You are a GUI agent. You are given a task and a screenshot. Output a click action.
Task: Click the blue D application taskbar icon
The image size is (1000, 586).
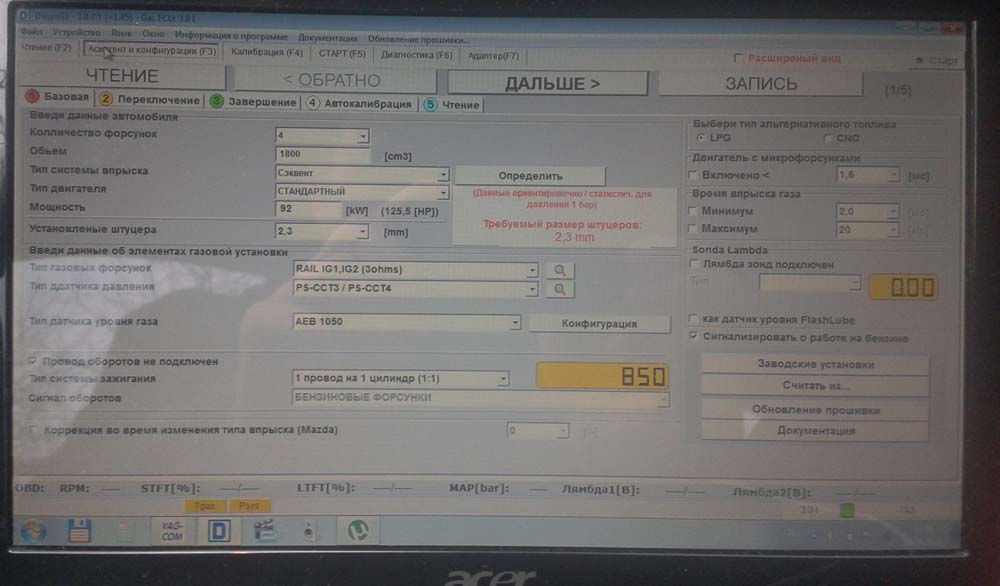pos(218,530)
